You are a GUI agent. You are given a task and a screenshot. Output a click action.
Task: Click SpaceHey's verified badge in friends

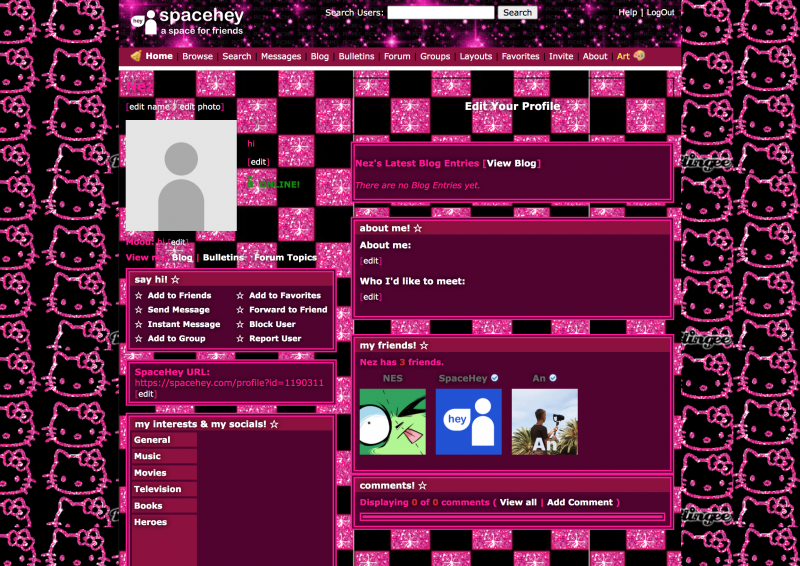(x=494, y=378)
